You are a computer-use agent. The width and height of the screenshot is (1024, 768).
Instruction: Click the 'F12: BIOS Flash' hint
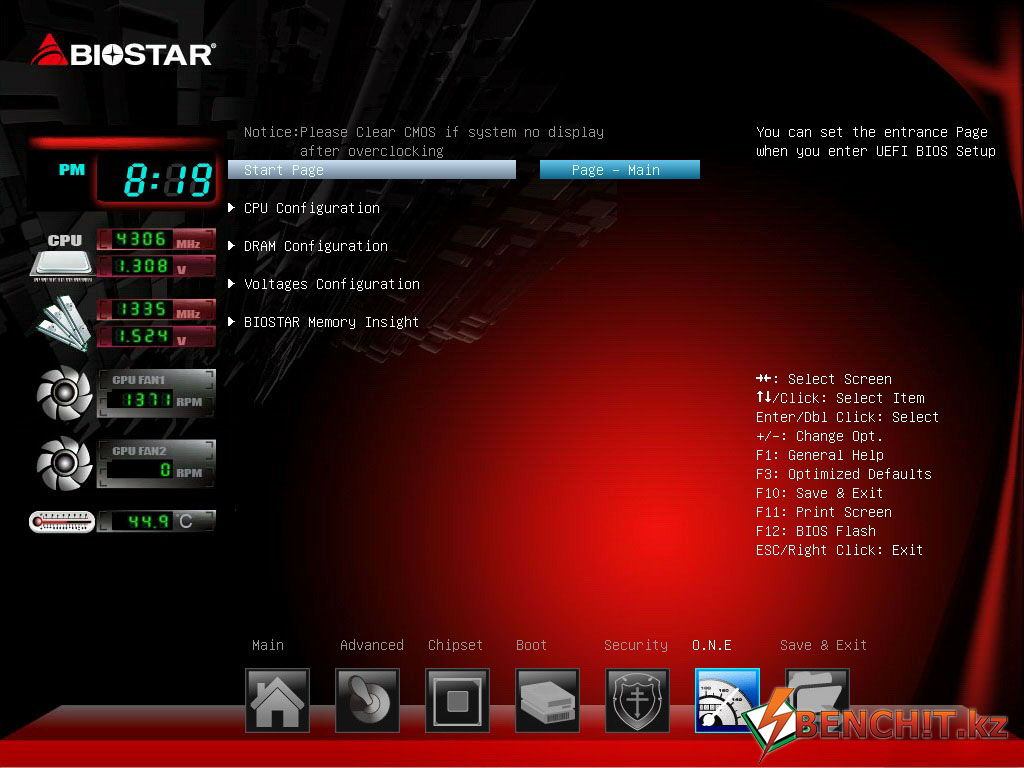(816, 530)
